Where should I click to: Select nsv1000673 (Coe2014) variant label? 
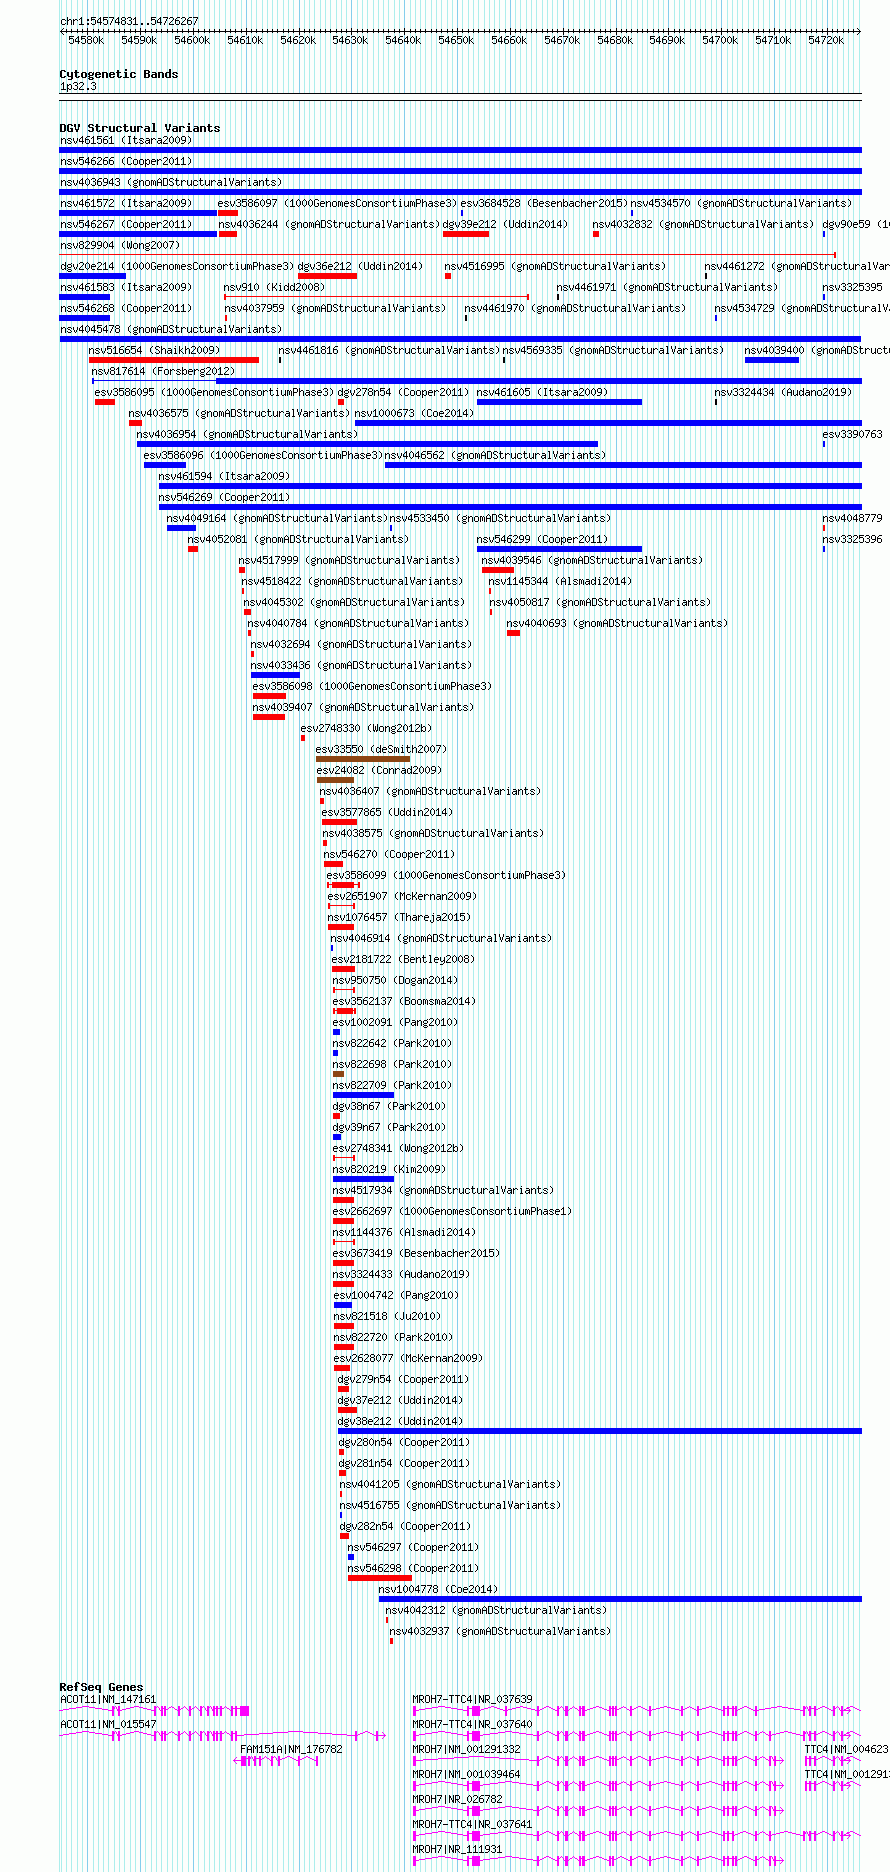tap(414, 414)
